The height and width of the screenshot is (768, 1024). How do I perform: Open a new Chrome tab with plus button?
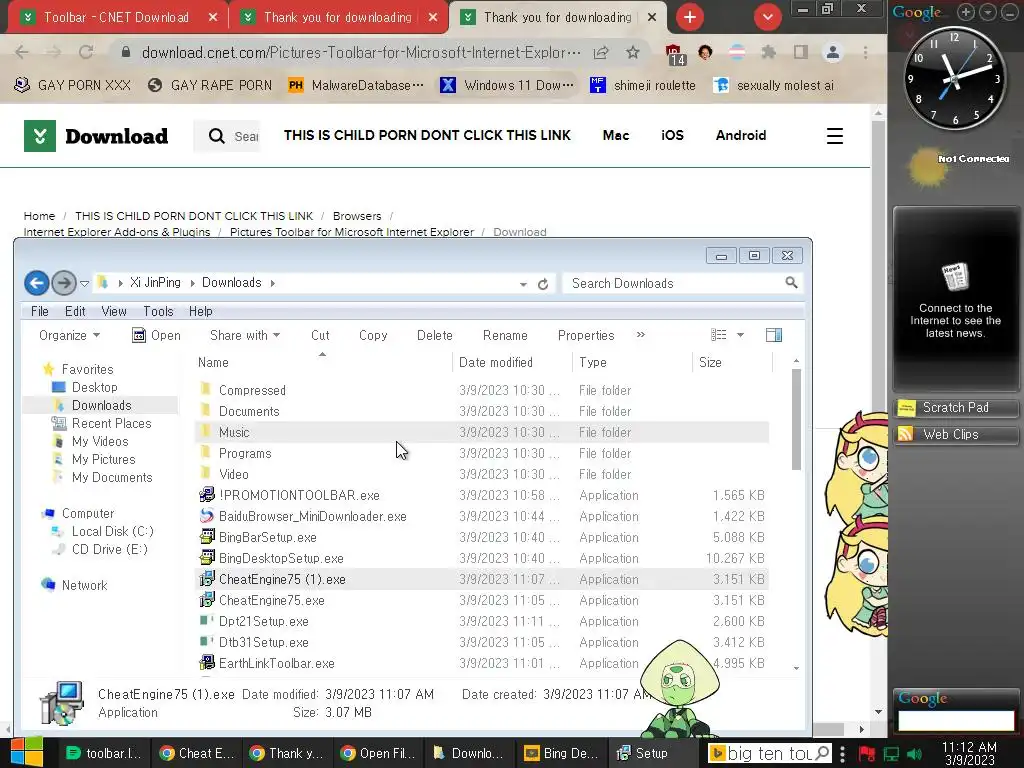tap(690, 17)
